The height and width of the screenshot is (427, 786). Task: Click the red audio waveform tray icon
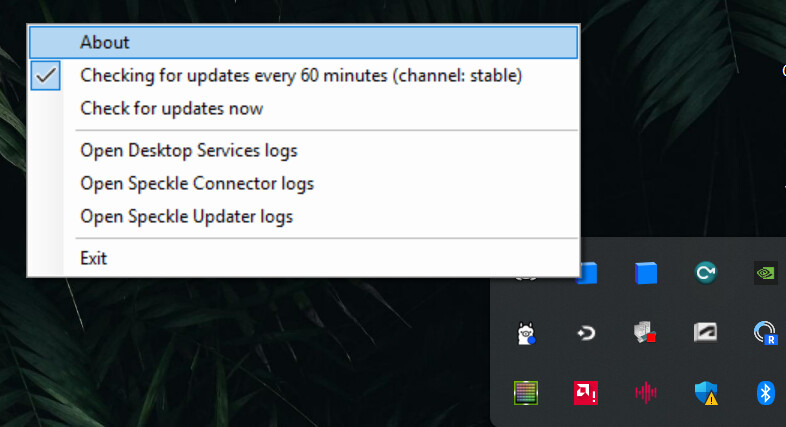click(646, 392)
